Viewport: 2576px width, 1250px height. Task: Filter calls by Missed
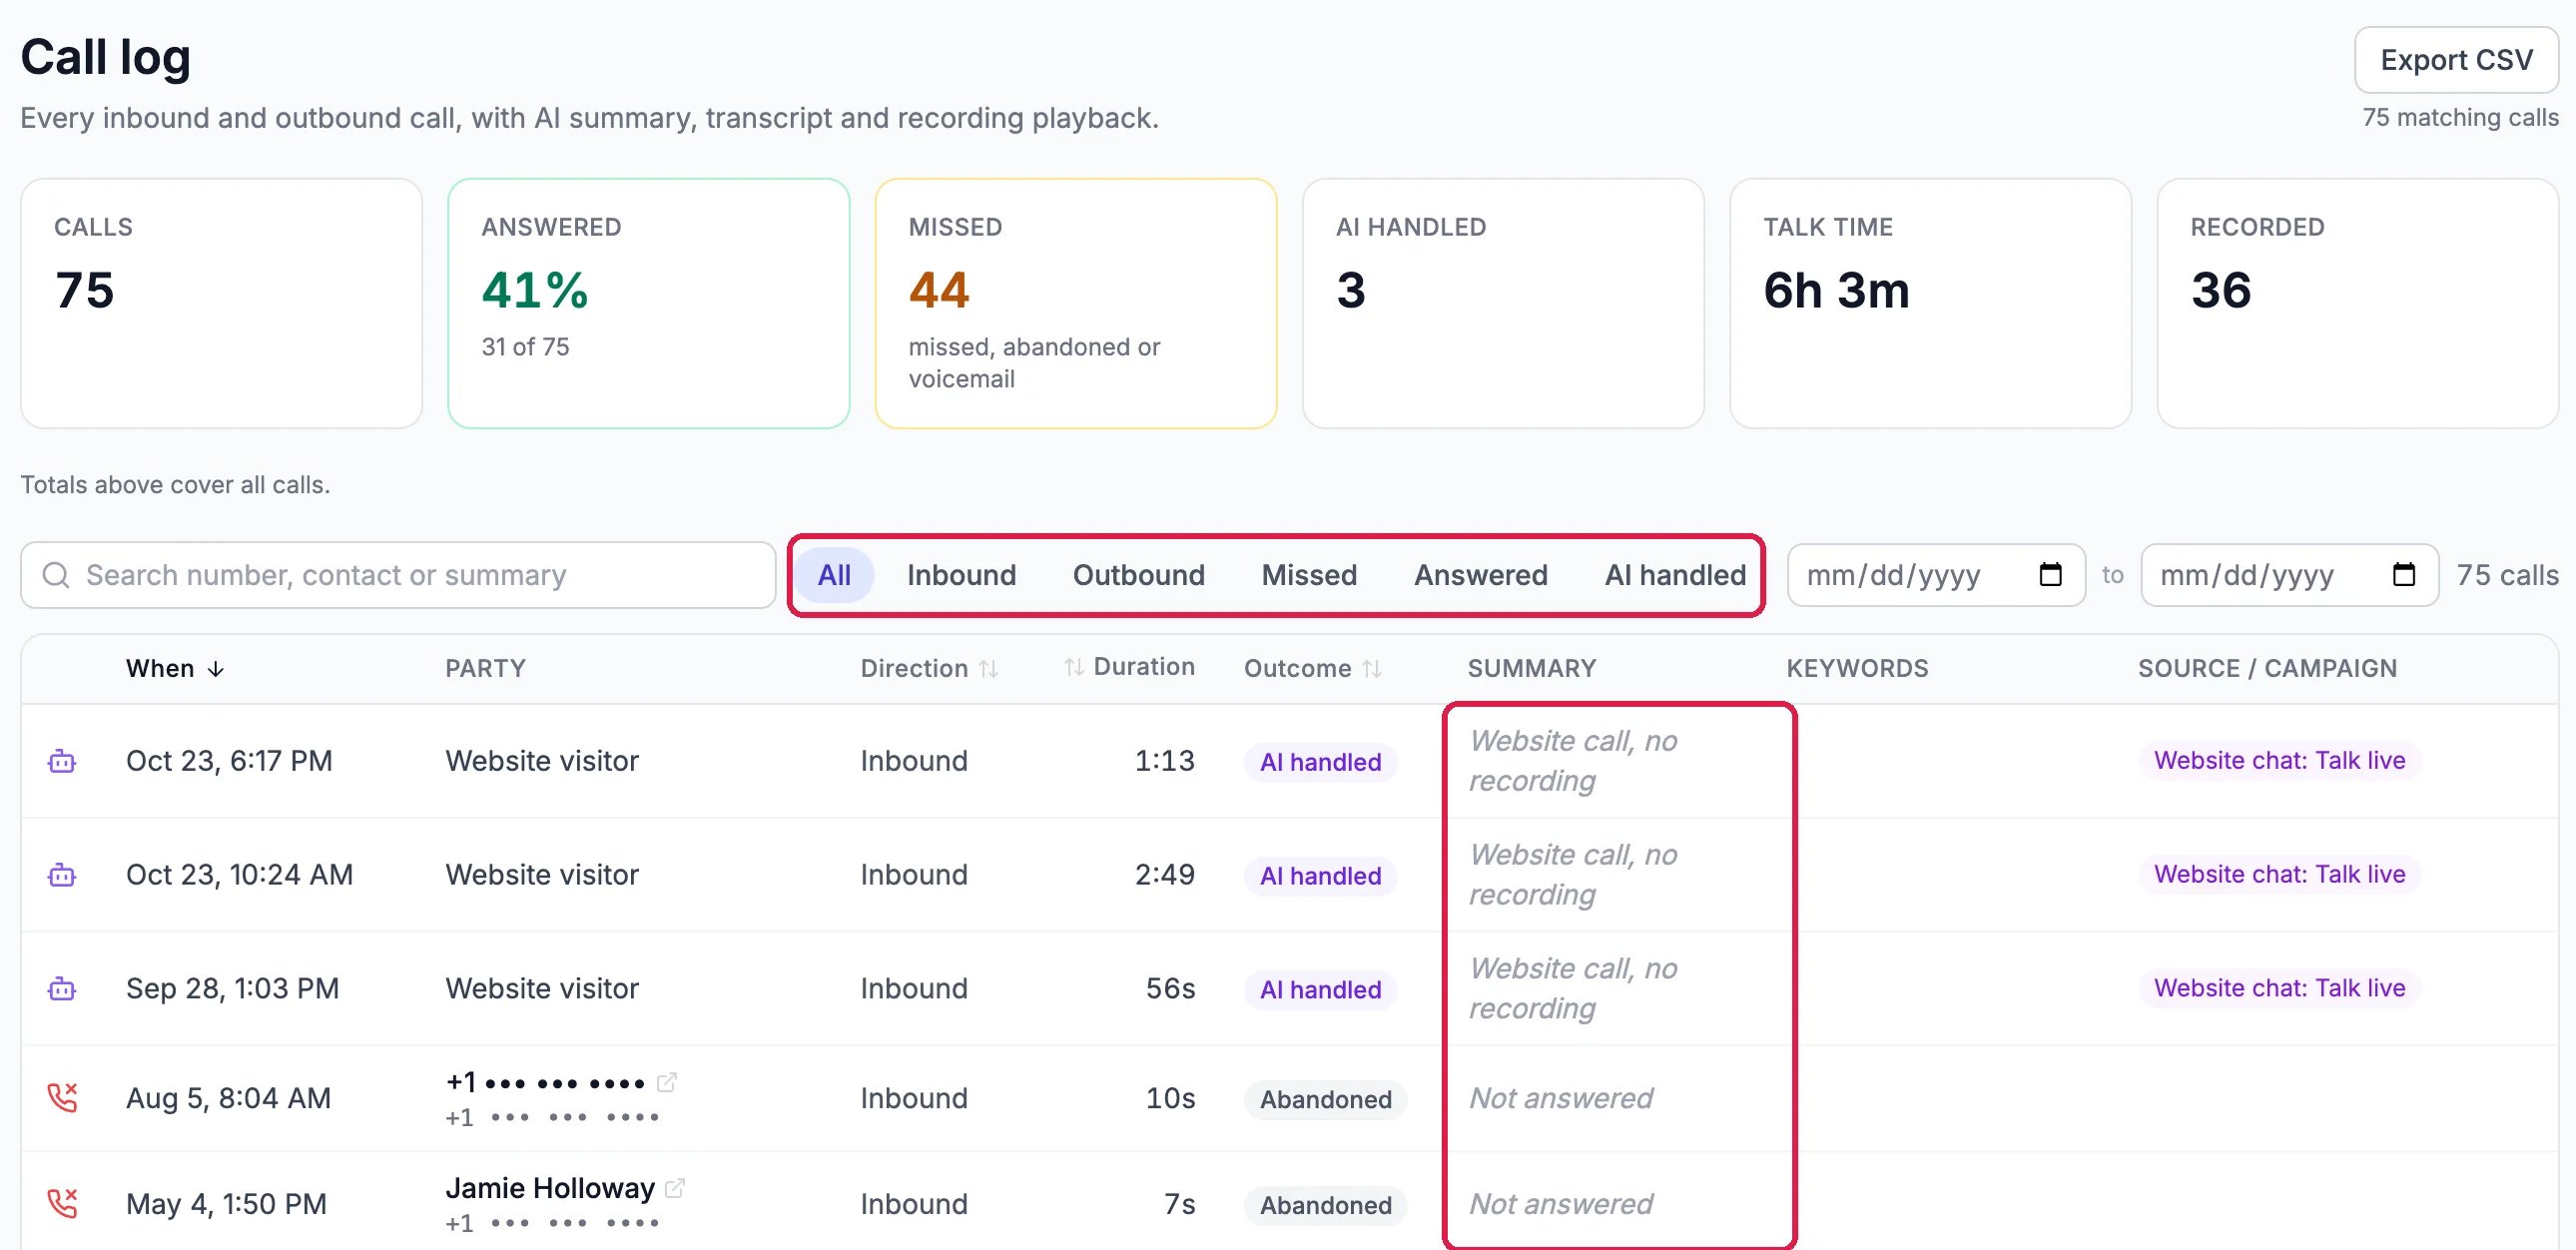coord(1309,575)
